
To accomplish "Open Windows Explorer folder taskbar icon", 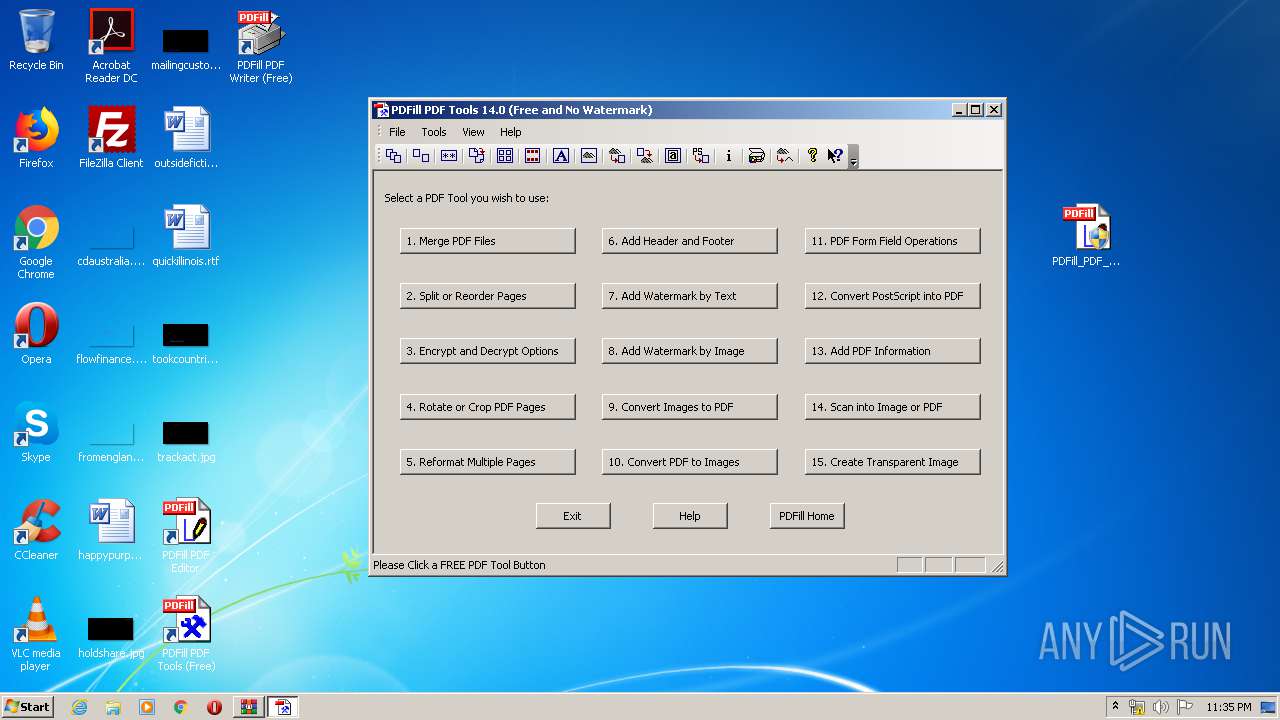I will pos(113,707).
